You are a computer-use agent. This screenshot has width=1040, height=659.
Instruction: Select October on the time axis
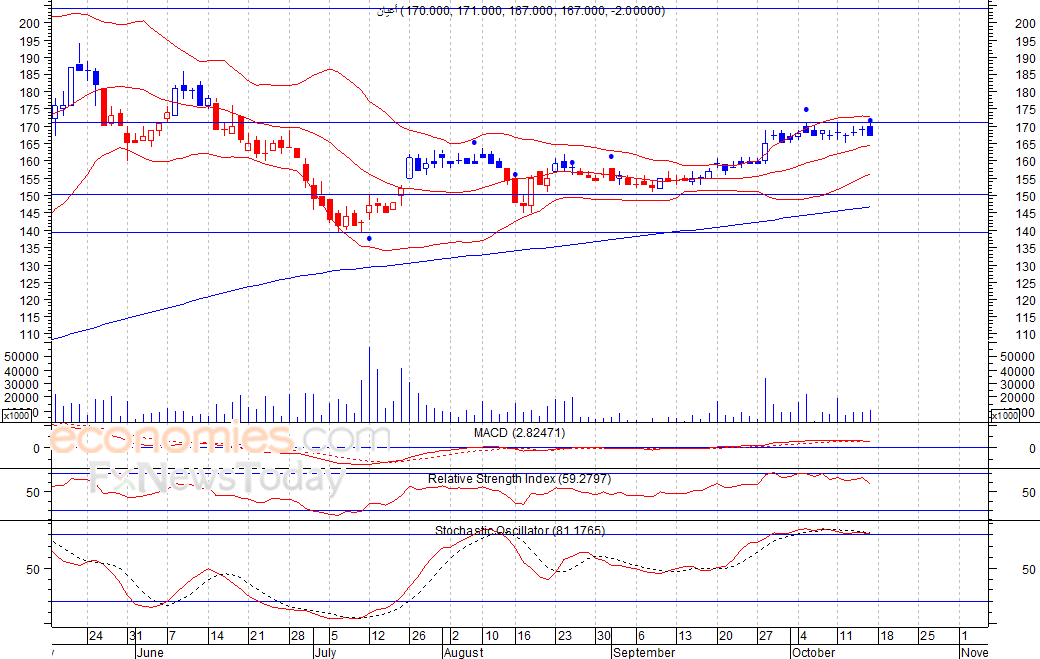point(814,652)
